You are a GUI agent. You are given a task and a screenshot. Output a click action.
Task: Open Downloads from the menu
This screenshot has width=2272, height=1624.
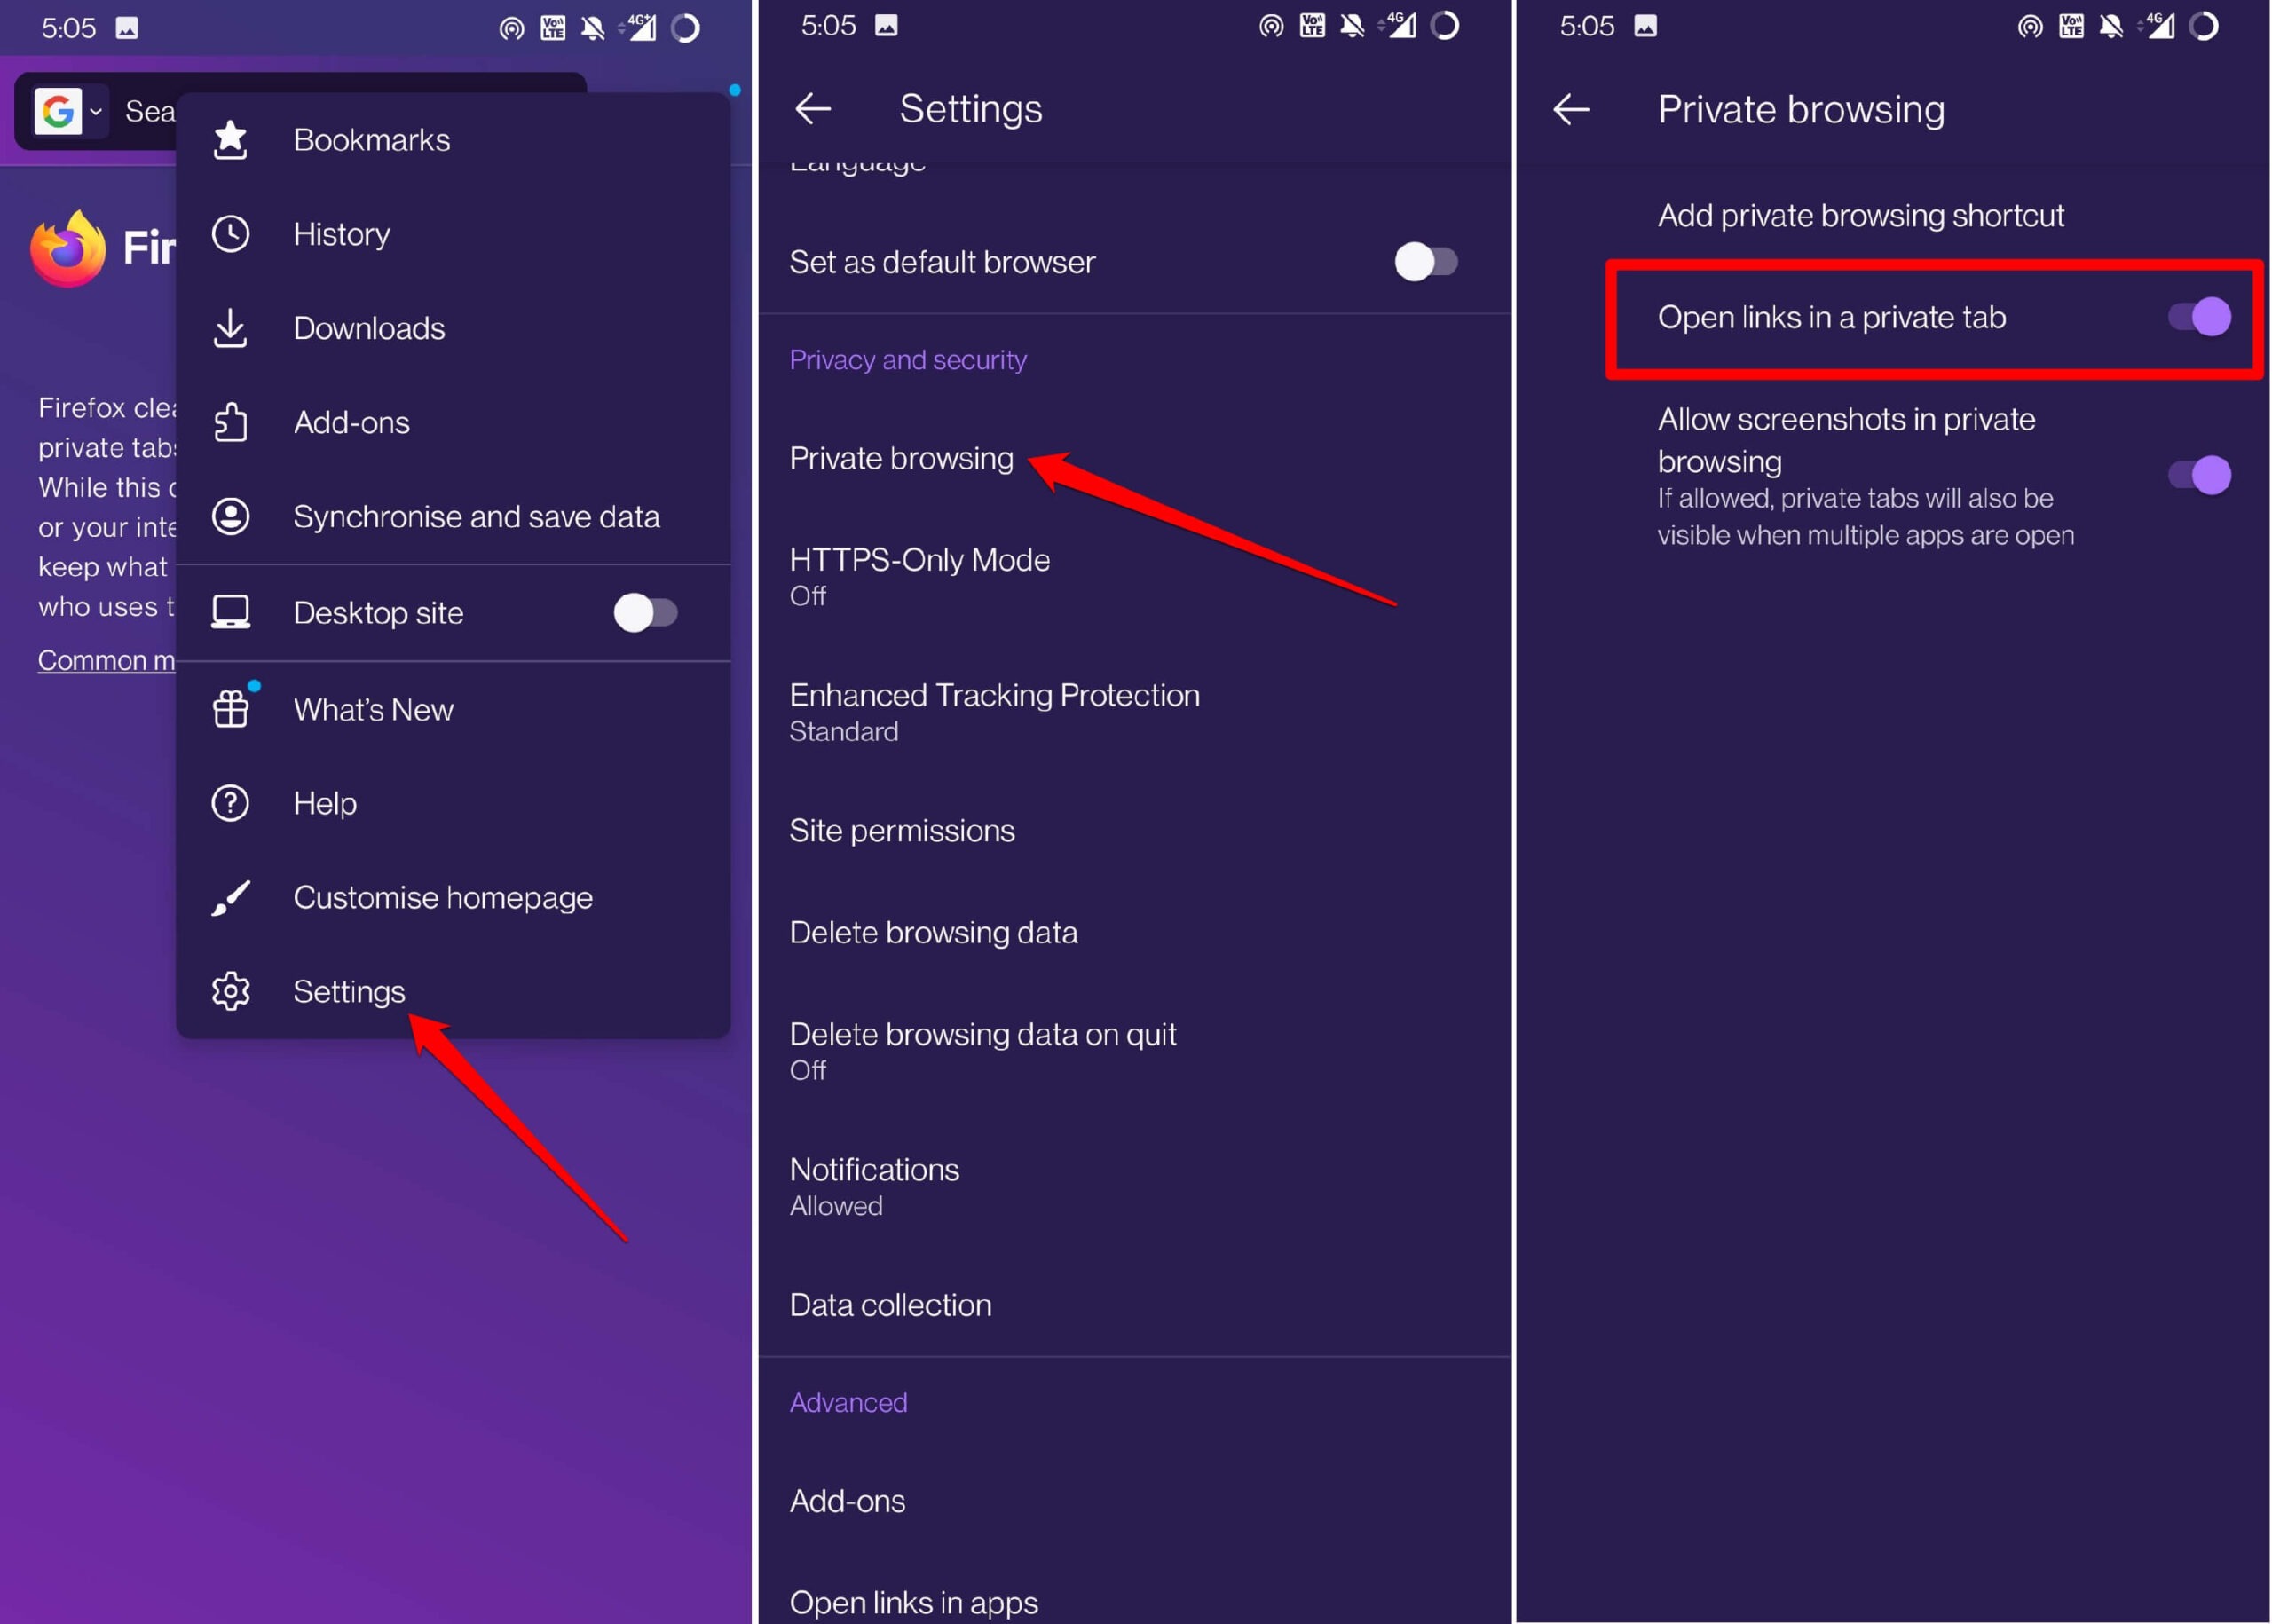[x=453, y=328]
